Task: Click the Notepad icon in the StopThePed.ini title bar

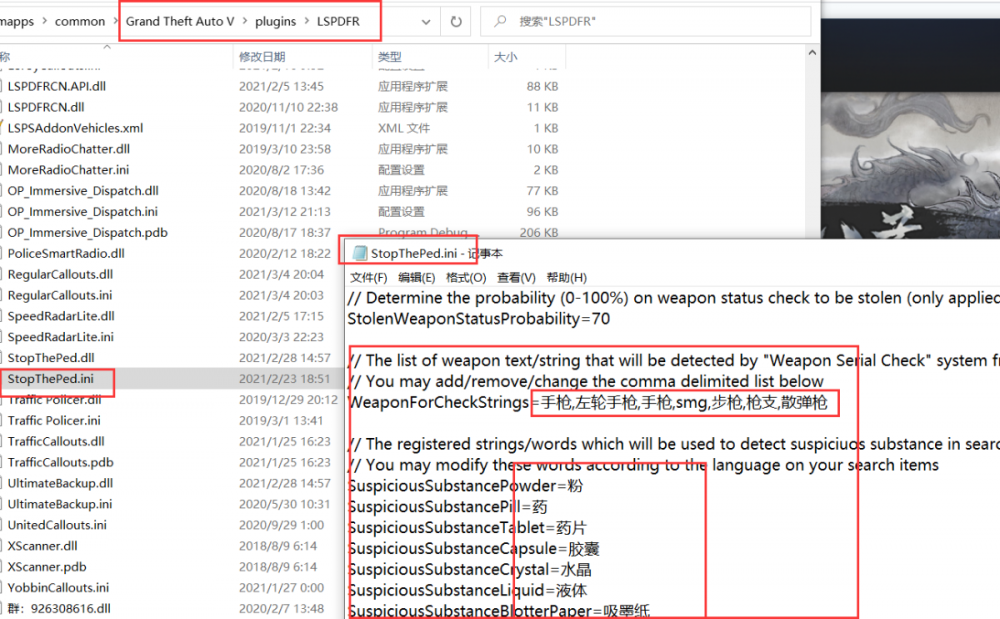Action: tap(360, 253)
